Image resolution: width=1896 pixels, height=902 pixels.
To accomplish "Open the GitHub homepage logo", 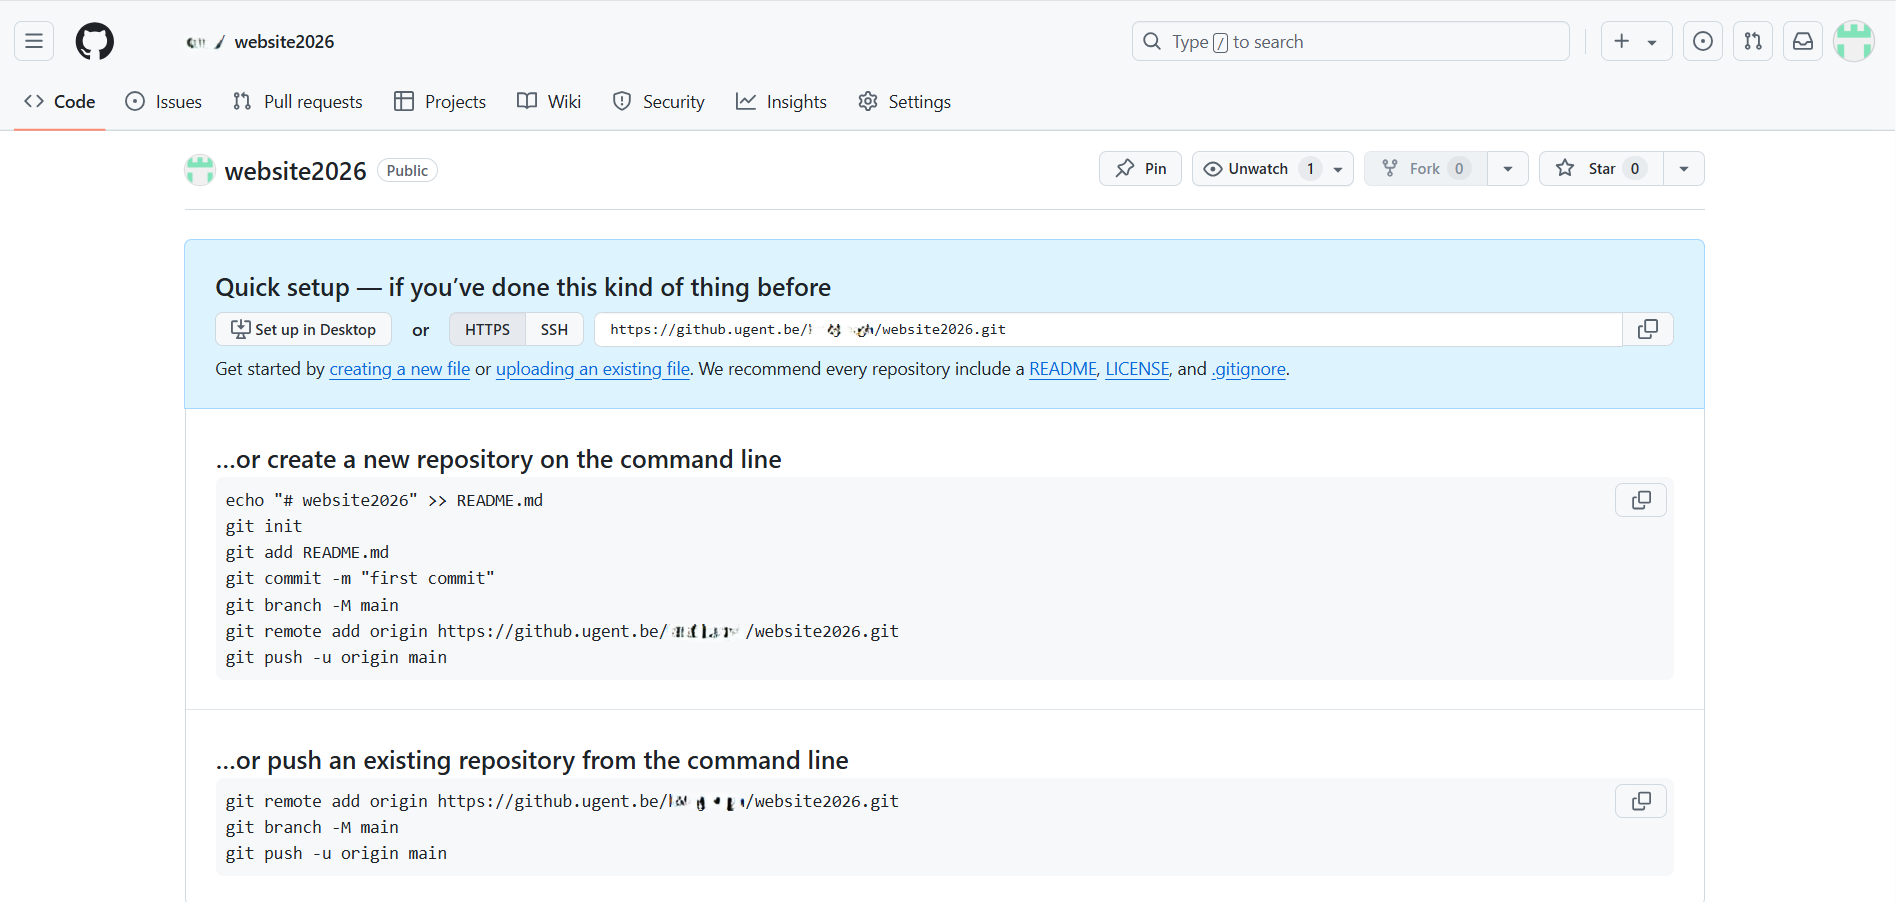I will coord(94,41).
